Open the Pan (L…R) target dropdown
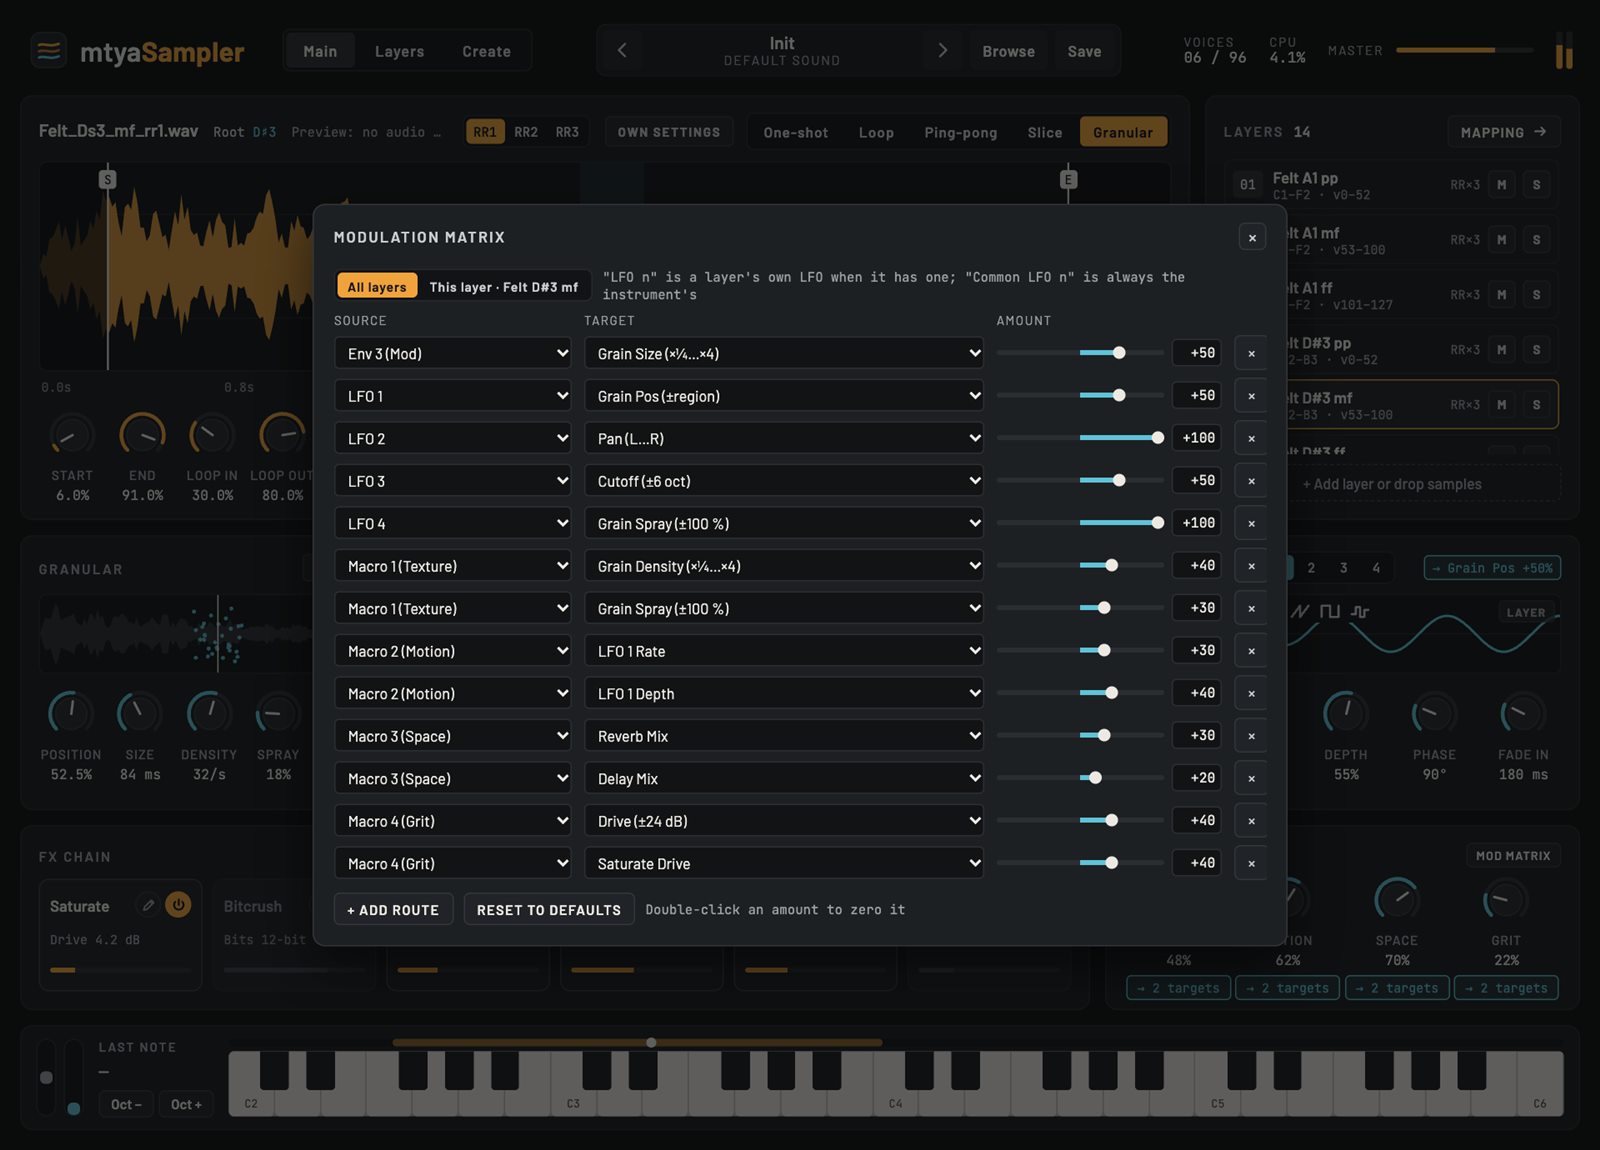The width and height of the screenshot is (1600, 1150). 783,439
